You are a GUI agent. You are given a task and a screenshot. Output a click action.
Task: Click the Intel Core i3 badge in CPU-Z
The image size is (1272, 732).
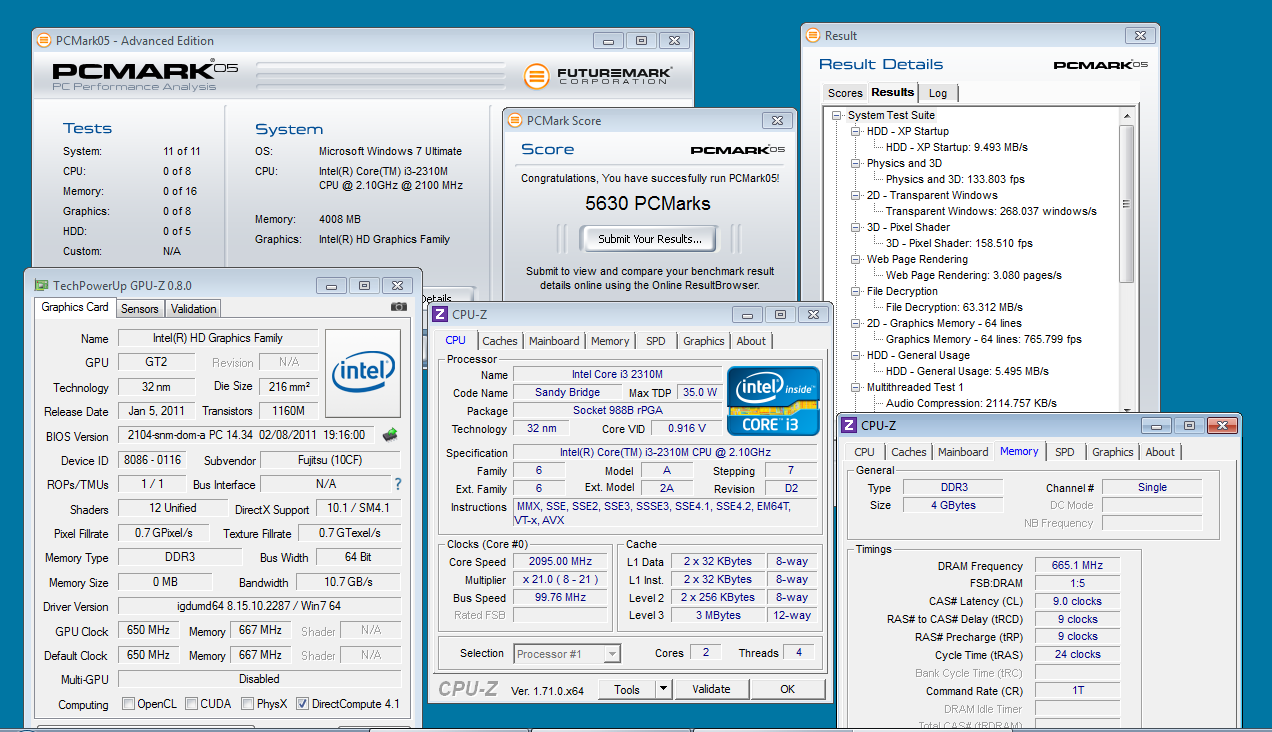(x=774, y=400)
